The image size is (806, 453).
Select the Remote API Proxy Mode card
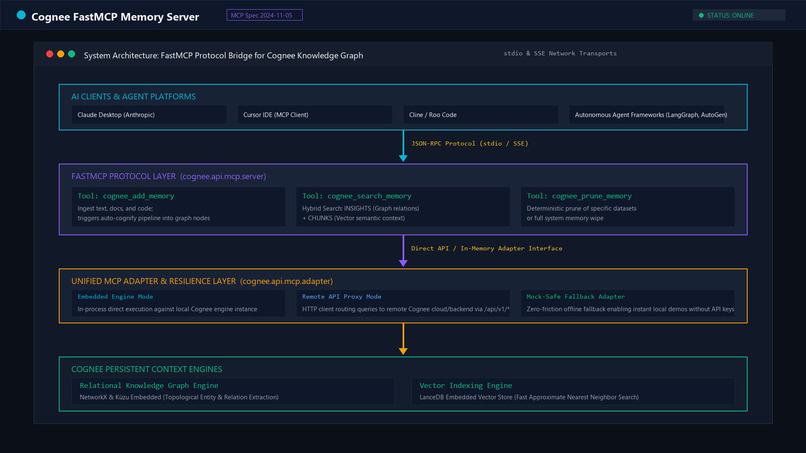403,303
